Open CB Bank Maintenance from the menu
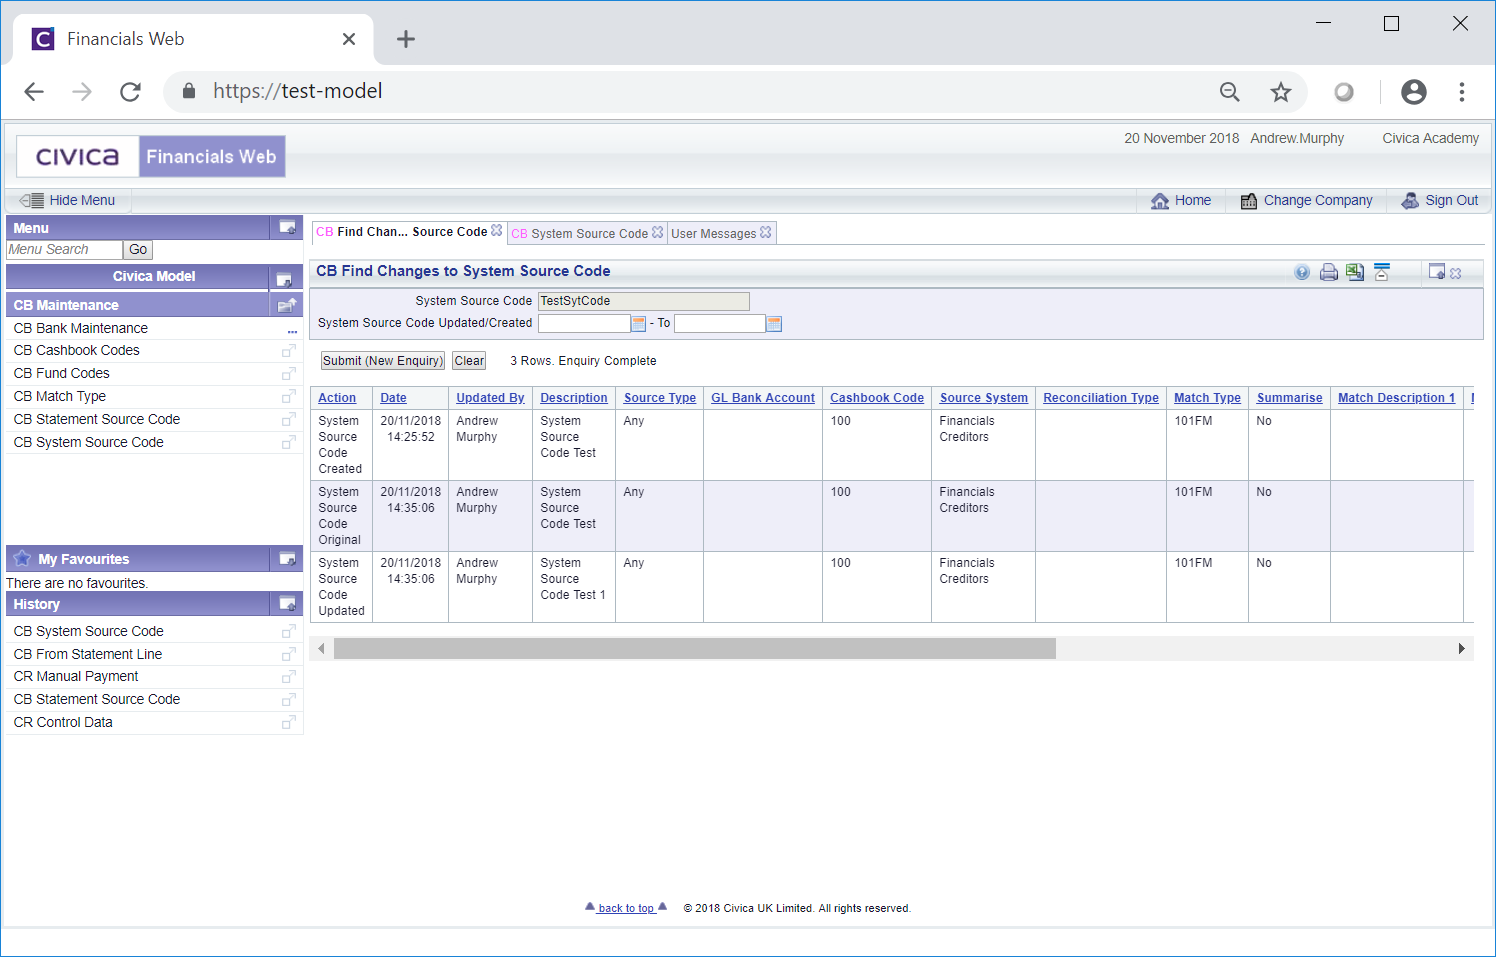The height and width of the screenshot is (957, 1496). [x=81, y=328]
